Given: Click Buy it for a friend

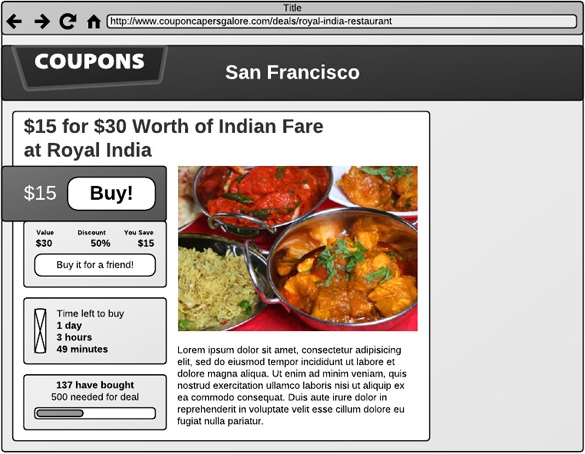Looking at the screenshot, I should click(95, 265).
